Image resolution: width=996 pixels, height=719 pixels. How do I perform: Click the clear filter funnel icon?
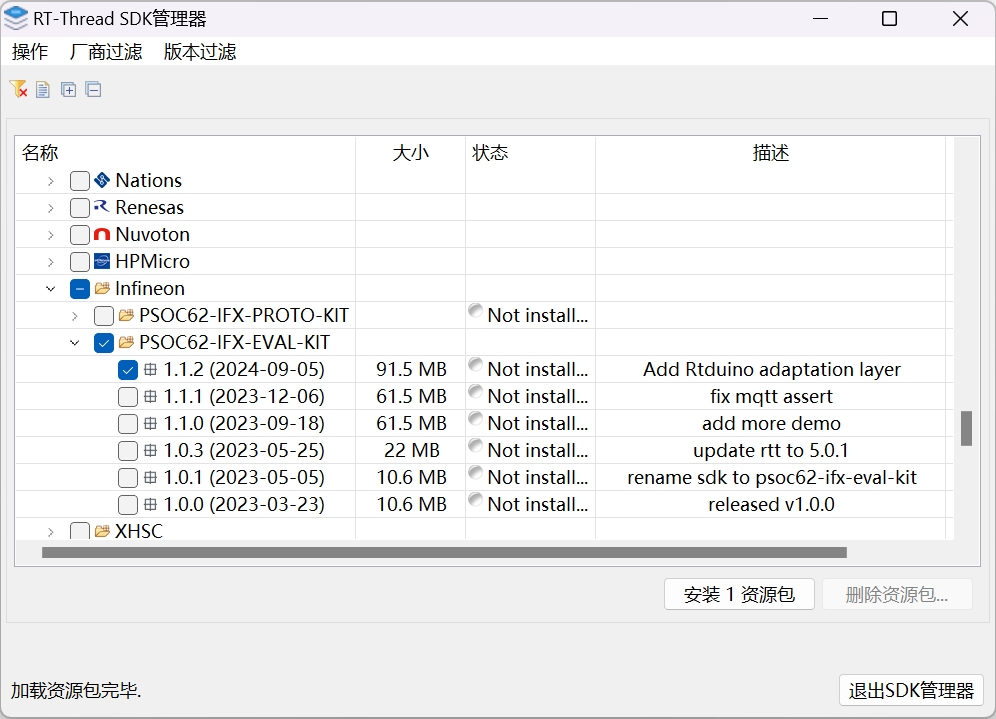[18, 90]
